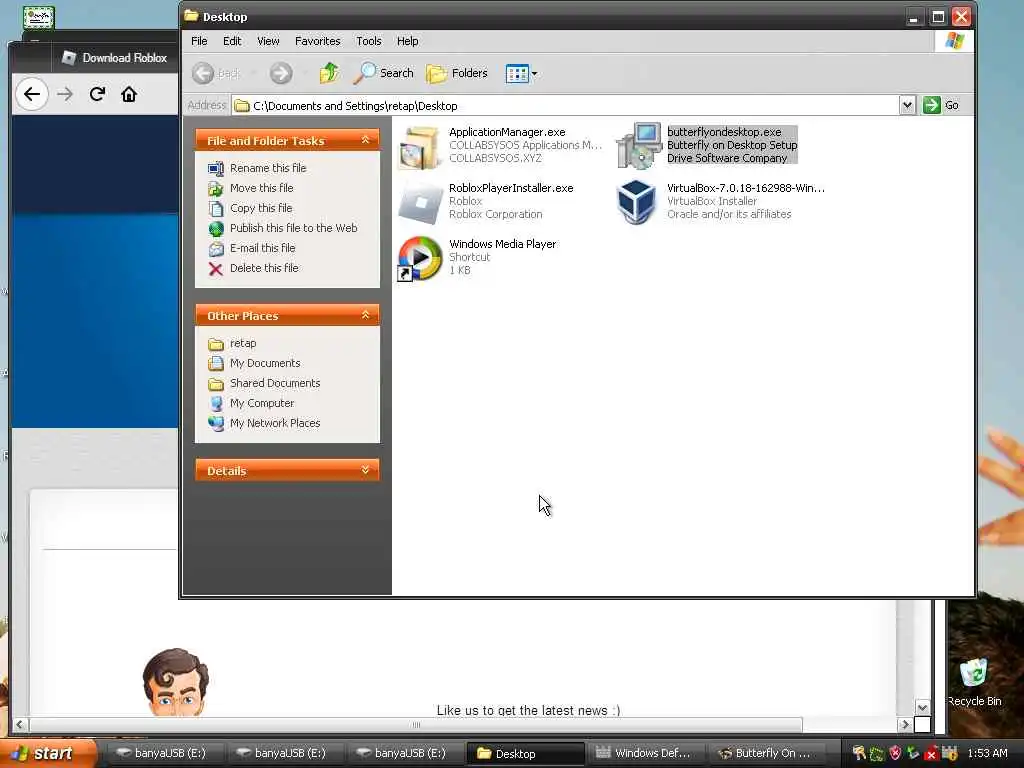Open the Help menu
1024x768 pixels.
pyautogui.click(x=408, y=41)
